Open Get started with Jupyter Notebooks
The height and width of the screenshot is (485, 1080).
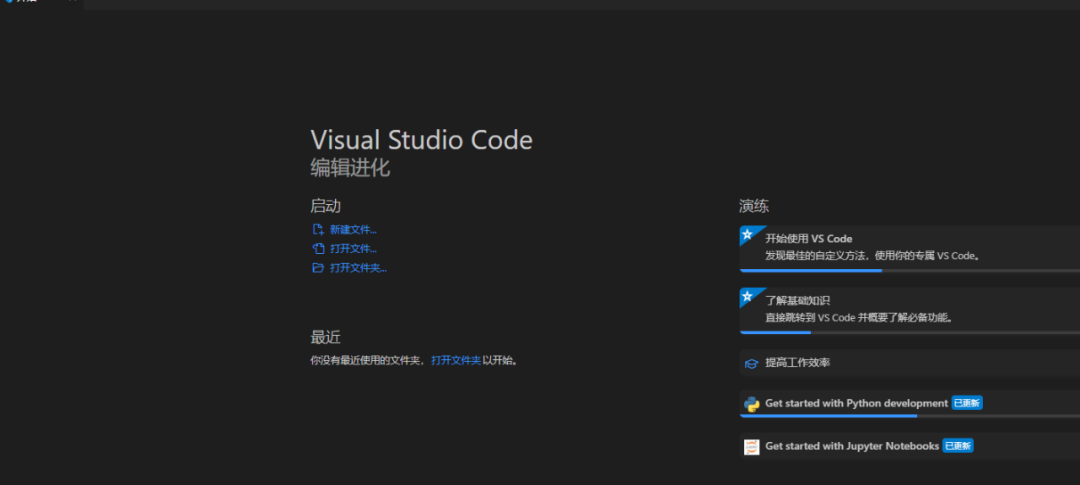[x=851, y=446]
